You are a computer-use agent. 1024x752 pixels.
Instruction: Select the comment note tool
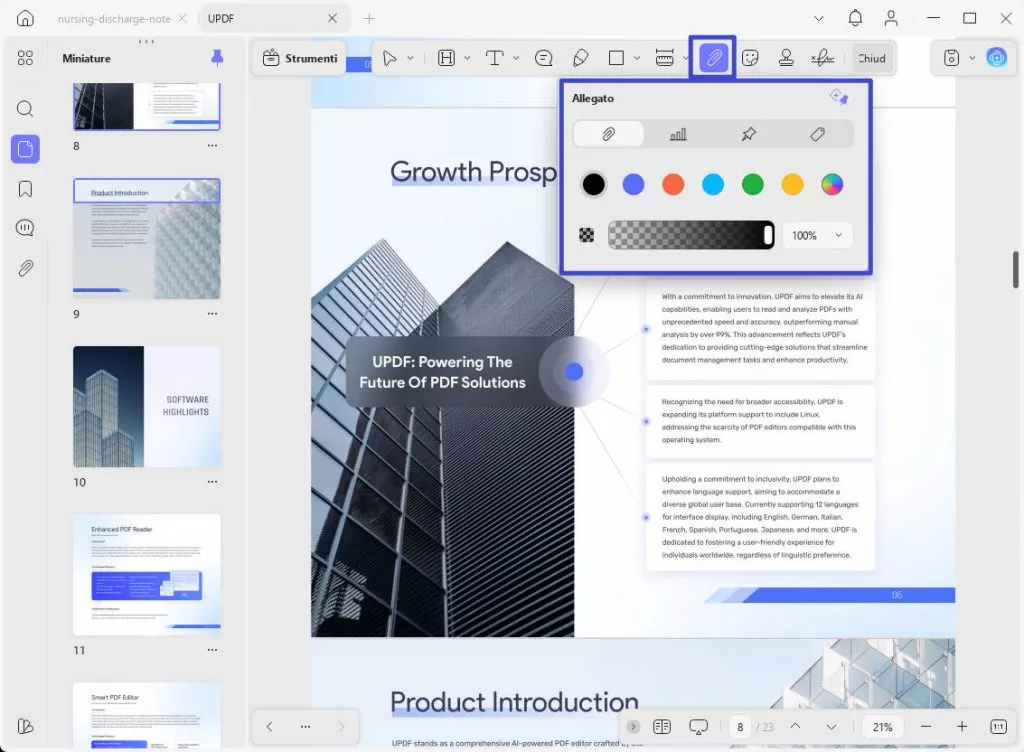pyautogui.click(x=543, y=58)
